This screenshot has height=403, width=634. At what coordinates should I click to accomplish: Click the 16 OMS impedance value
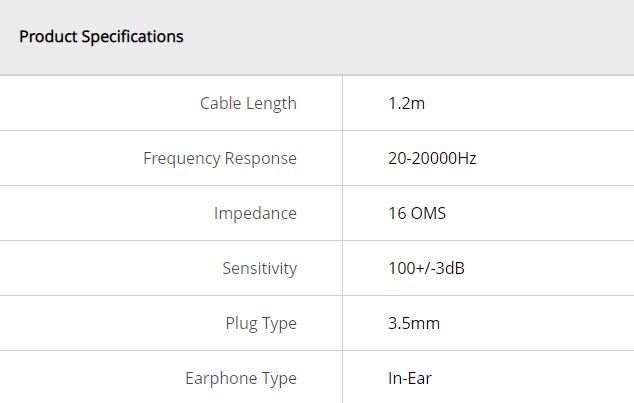(417, 213)
